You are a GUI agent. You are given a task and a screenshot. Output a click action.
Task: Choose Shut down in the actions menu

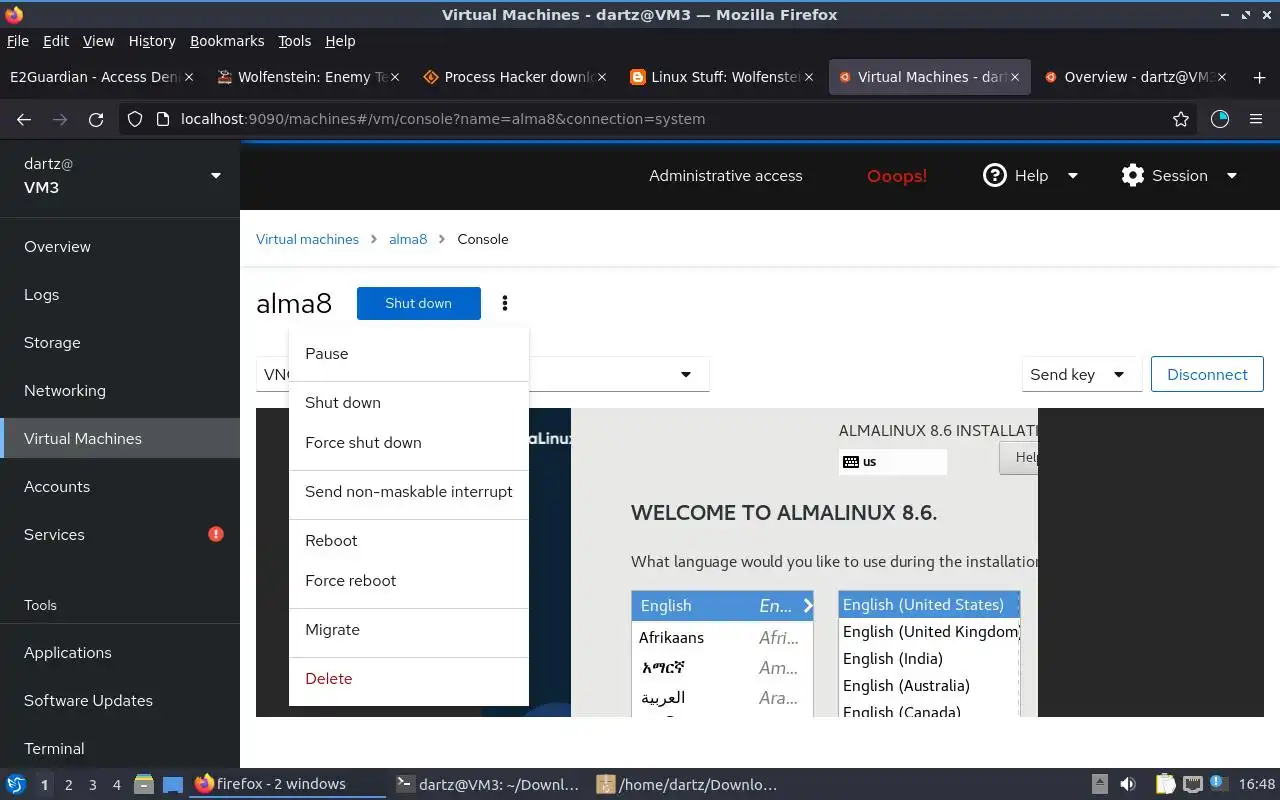[x=409, y=403]
